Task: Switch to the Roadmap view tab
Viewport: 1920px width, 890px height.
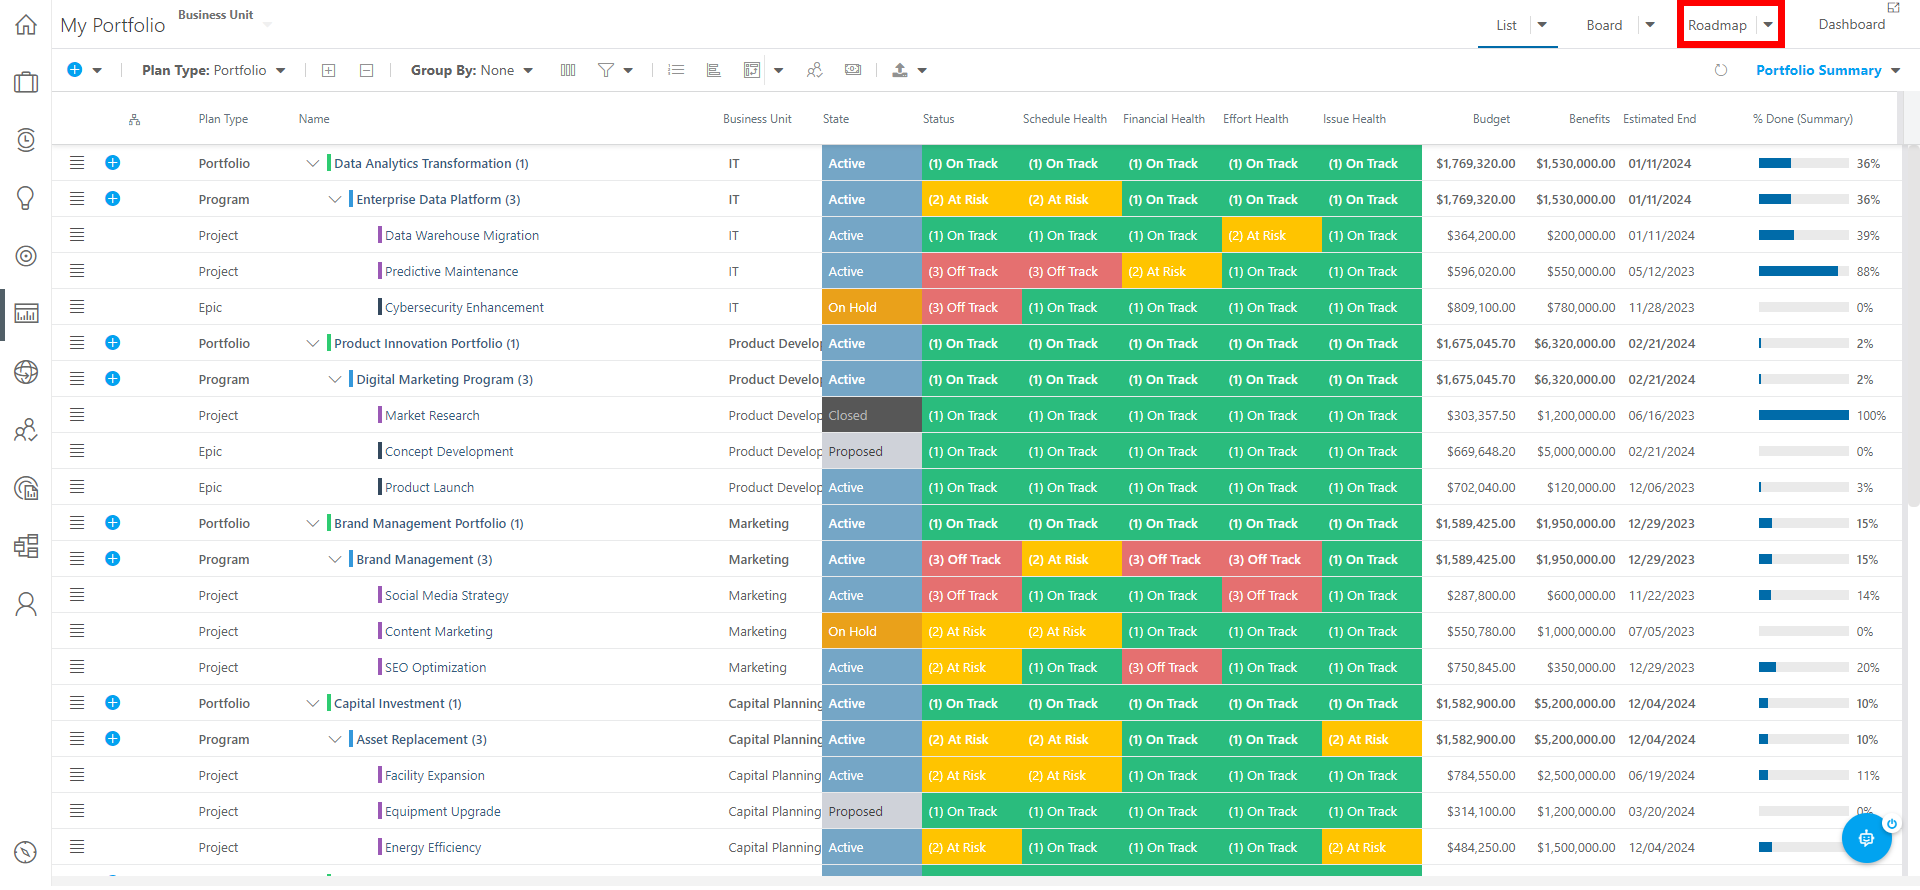Action: tap(1717, 25)
